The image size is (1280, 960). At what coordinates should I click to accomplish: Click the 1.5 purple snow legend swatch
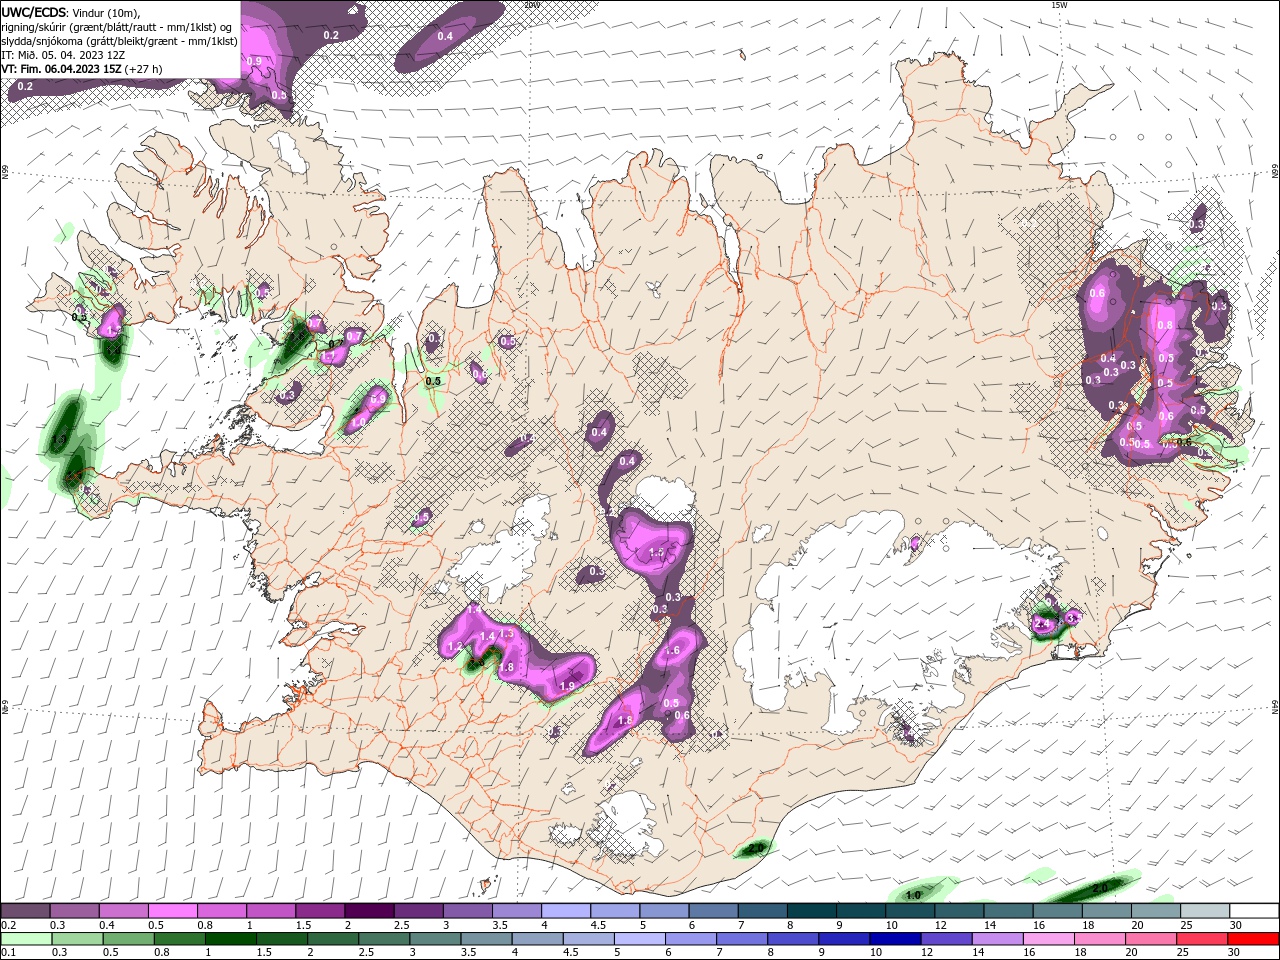click(320, 911)
